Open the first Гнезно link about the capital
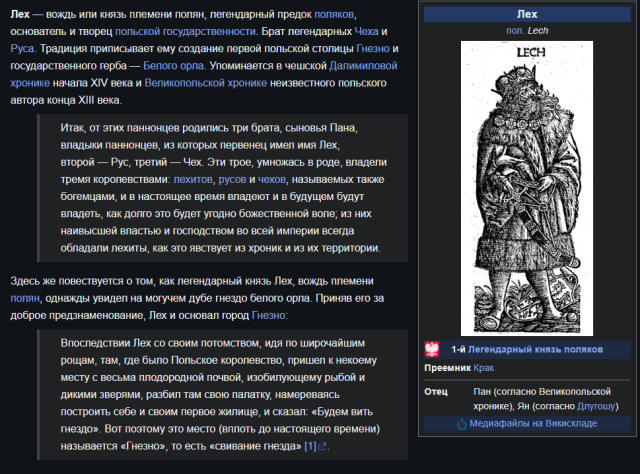 373,49
